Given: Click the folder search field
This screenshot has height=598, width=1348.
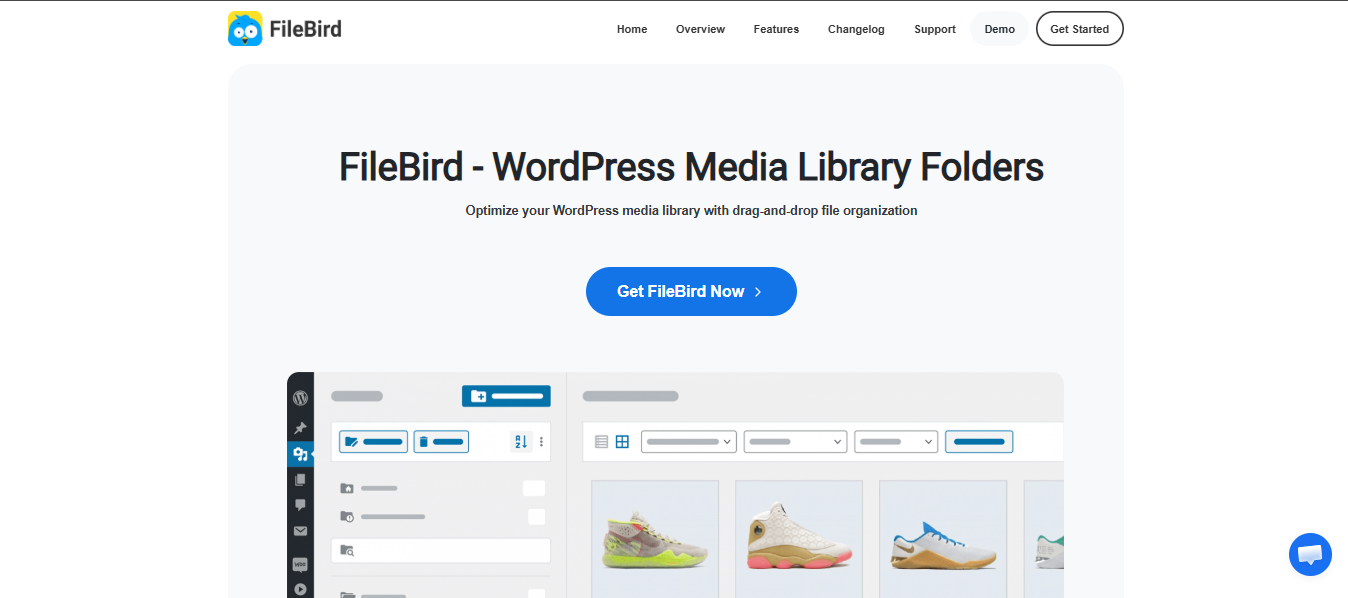Looking at the screenshot, I should [441, 550].
